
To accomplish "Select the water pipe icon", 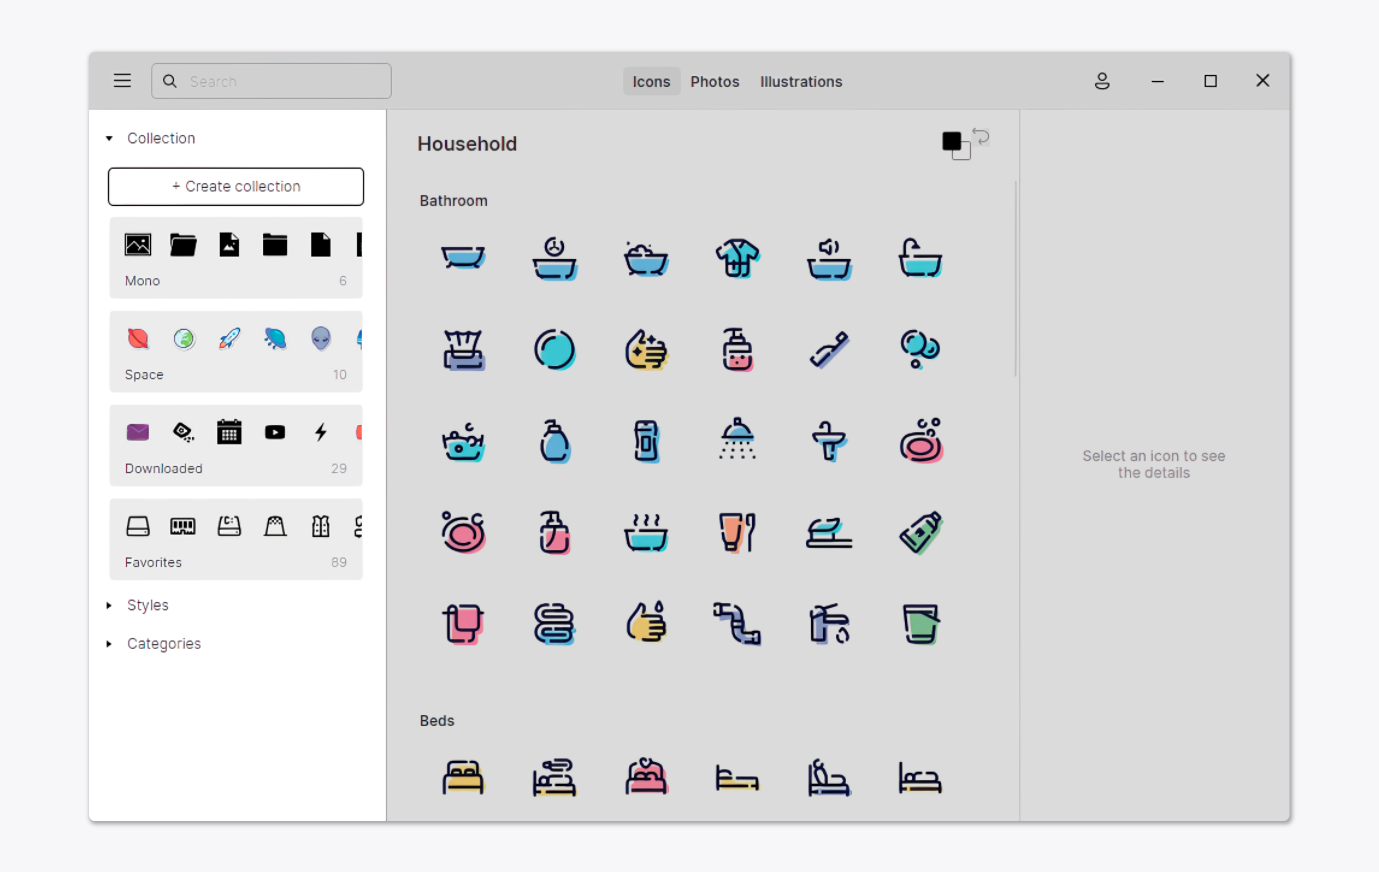I will pos(737,623).
